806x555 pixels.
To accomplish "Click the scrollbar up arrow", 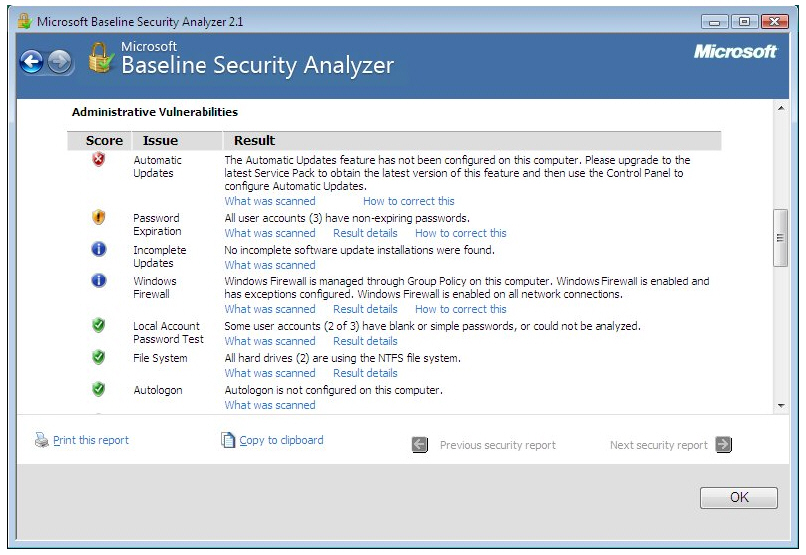I will click(781, 108).
